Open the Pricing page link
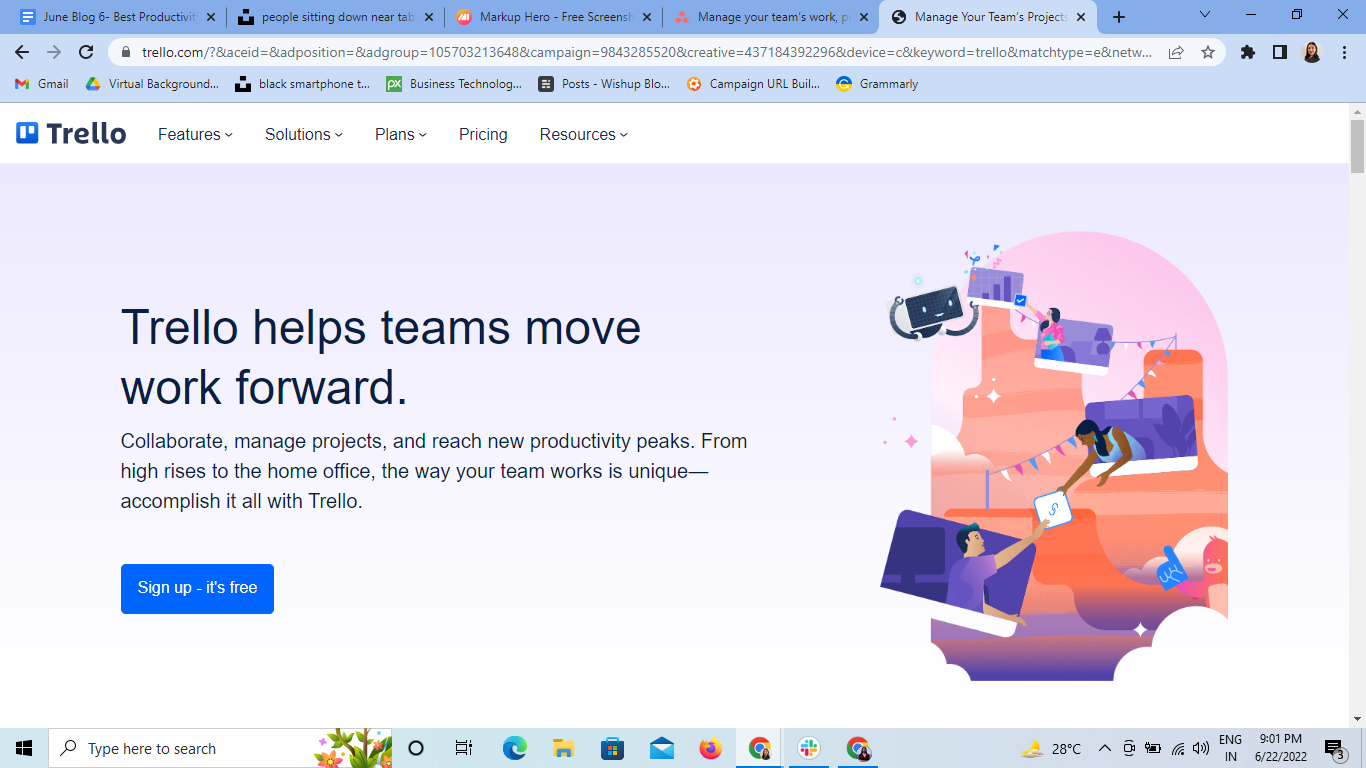1366x768 pixels. (483, 134)
